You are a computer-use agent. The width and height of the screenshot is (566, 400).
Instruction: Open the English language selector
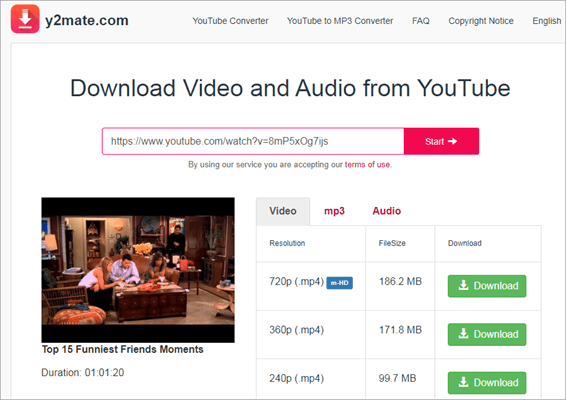(547, 21)
